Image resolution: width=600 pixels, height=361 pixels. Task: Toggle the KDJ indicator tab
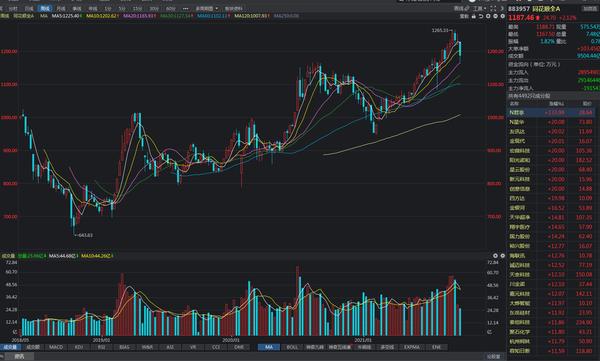78,347
